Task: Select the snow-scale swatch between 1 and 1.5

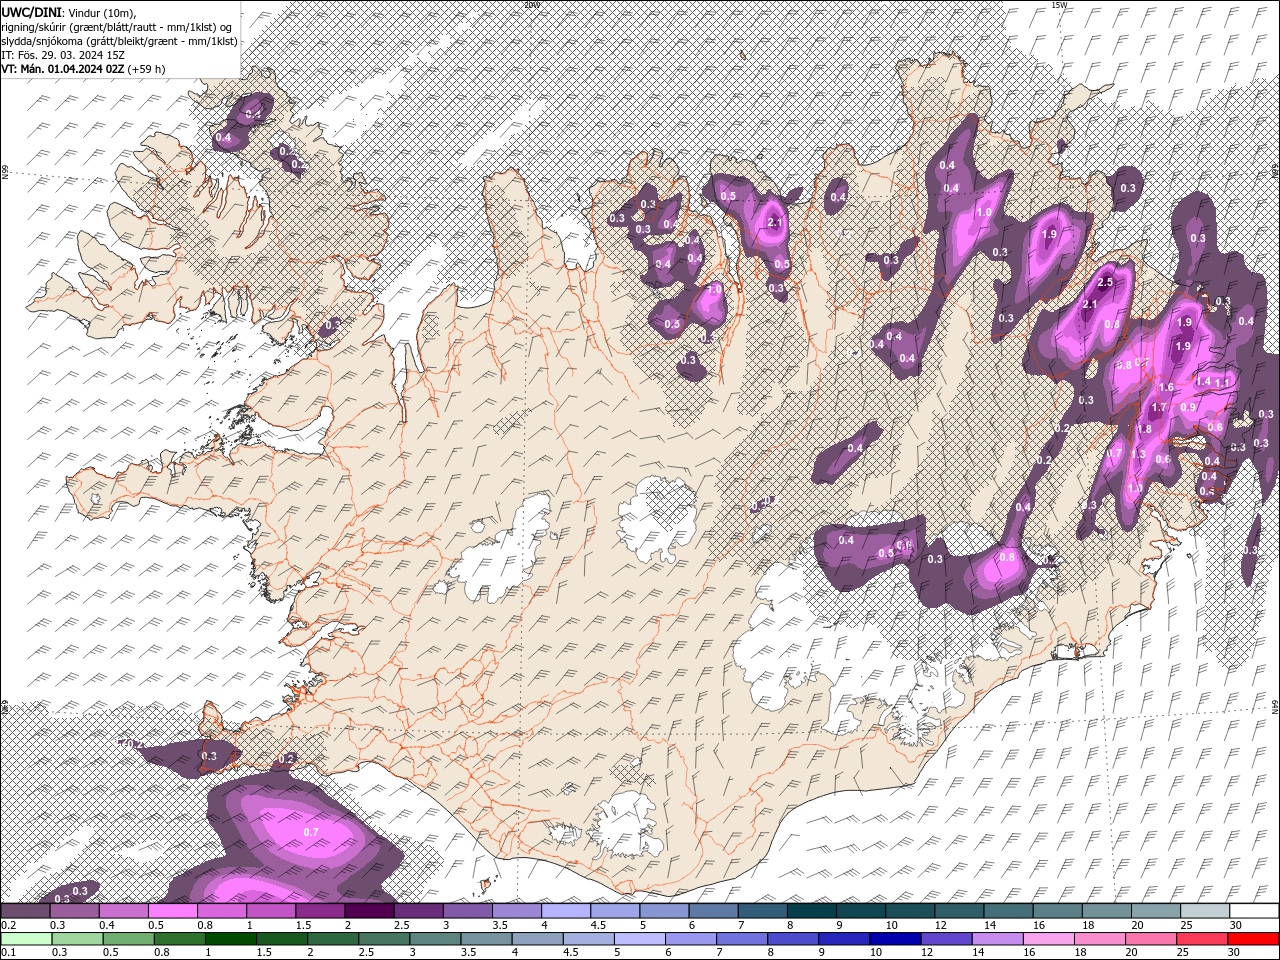Action: [270, 911]
